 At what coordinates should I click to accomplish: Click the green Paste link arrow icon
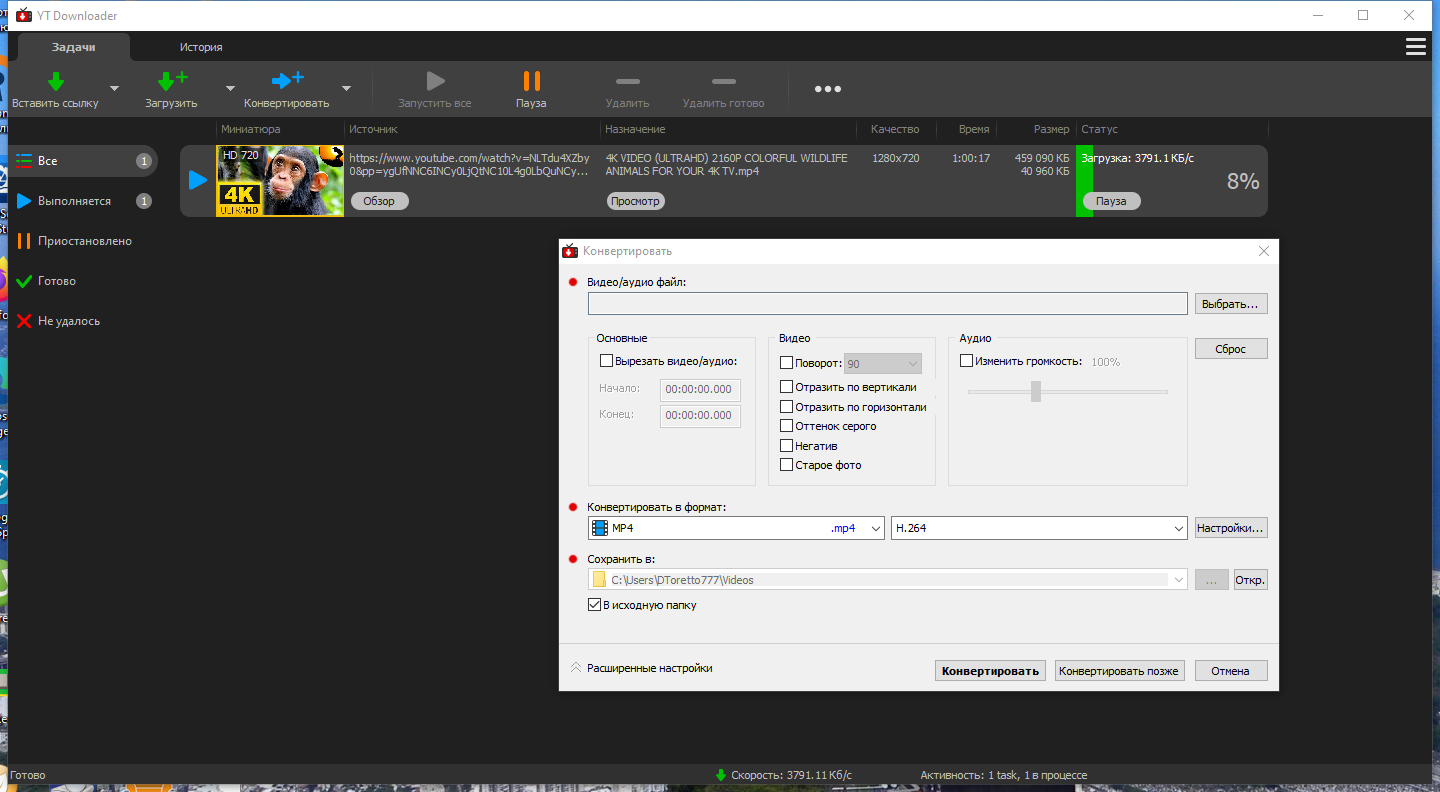(x=56, y=81)
